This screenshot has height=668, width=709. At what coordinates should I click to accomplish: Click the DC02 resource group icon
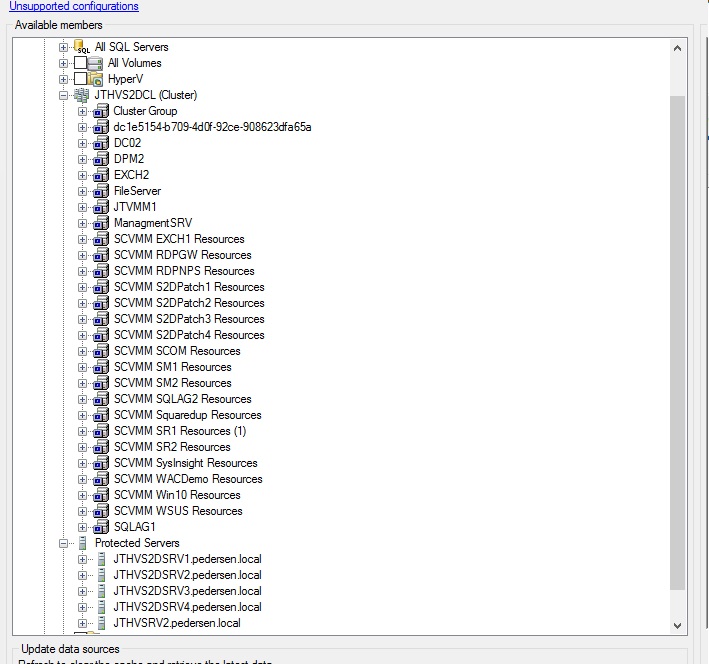[x=101, y=143]
